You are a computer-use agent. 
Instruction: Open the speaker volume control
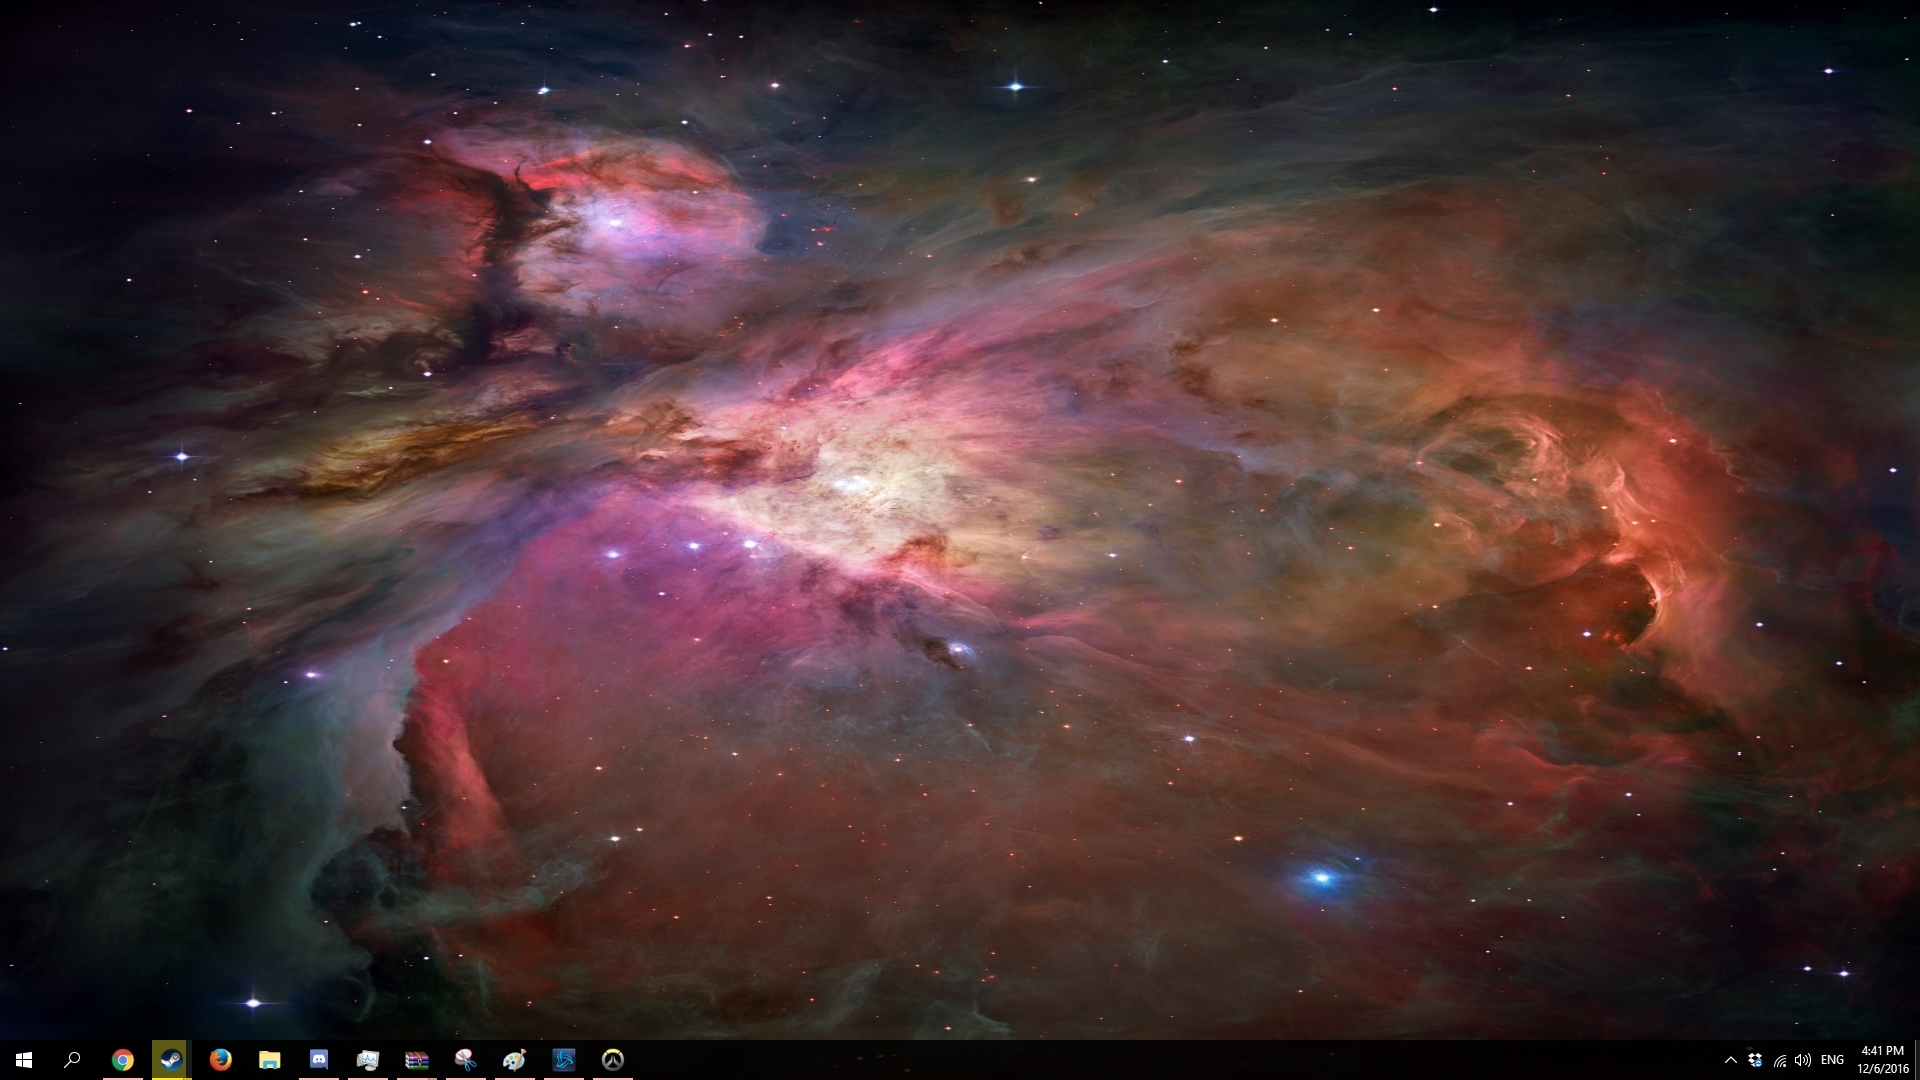click(x=1803, y=1060)
